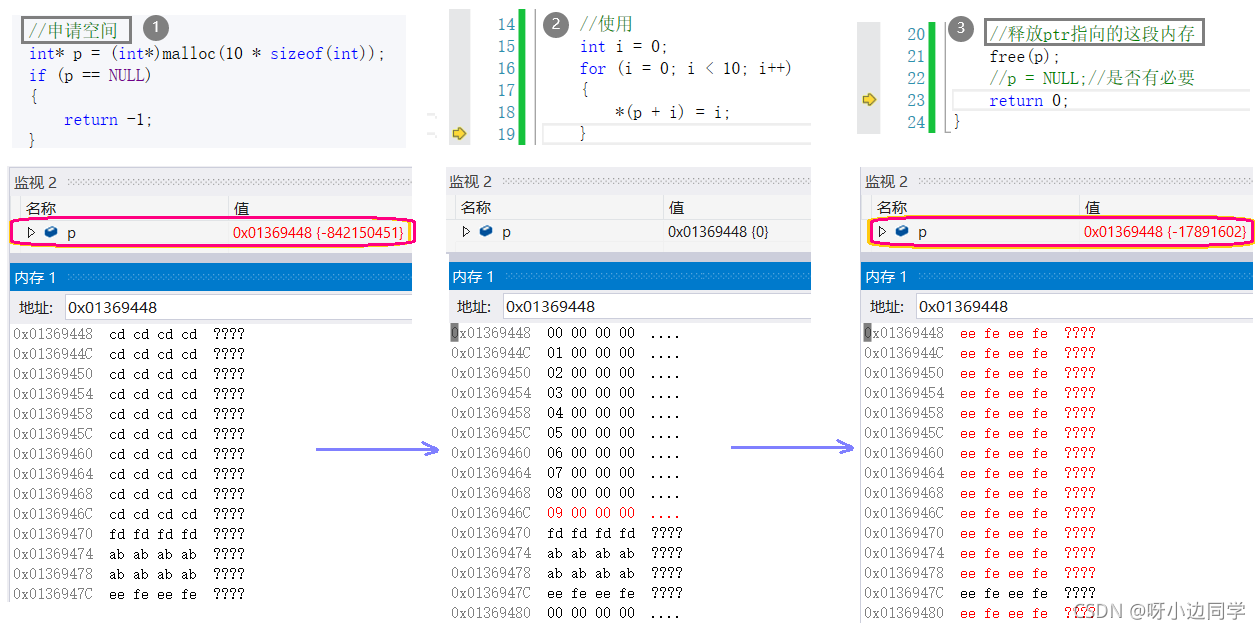
Task: Click the cube icon beside p {0}
Action: 486,232
